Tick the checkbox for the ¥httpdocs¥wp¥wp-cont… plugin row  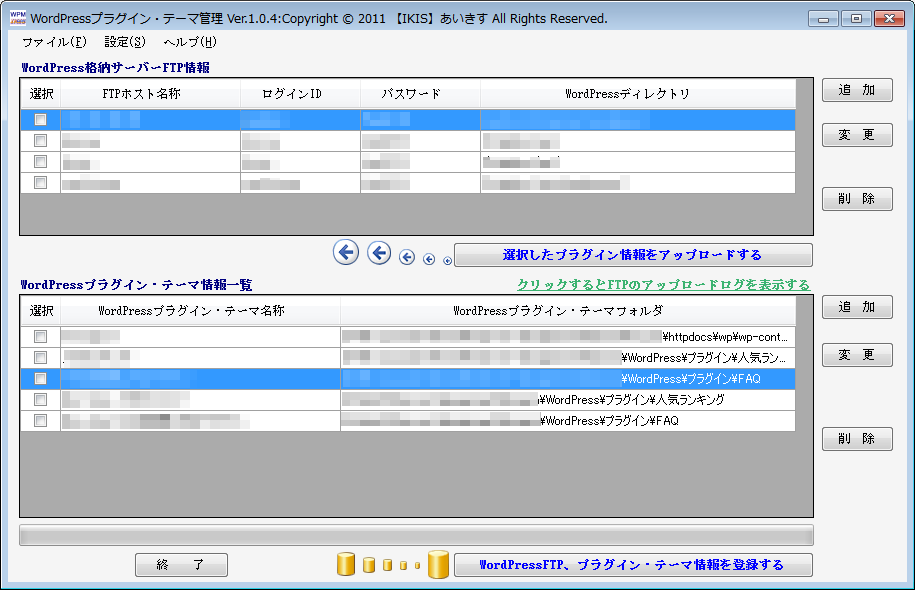40,337
